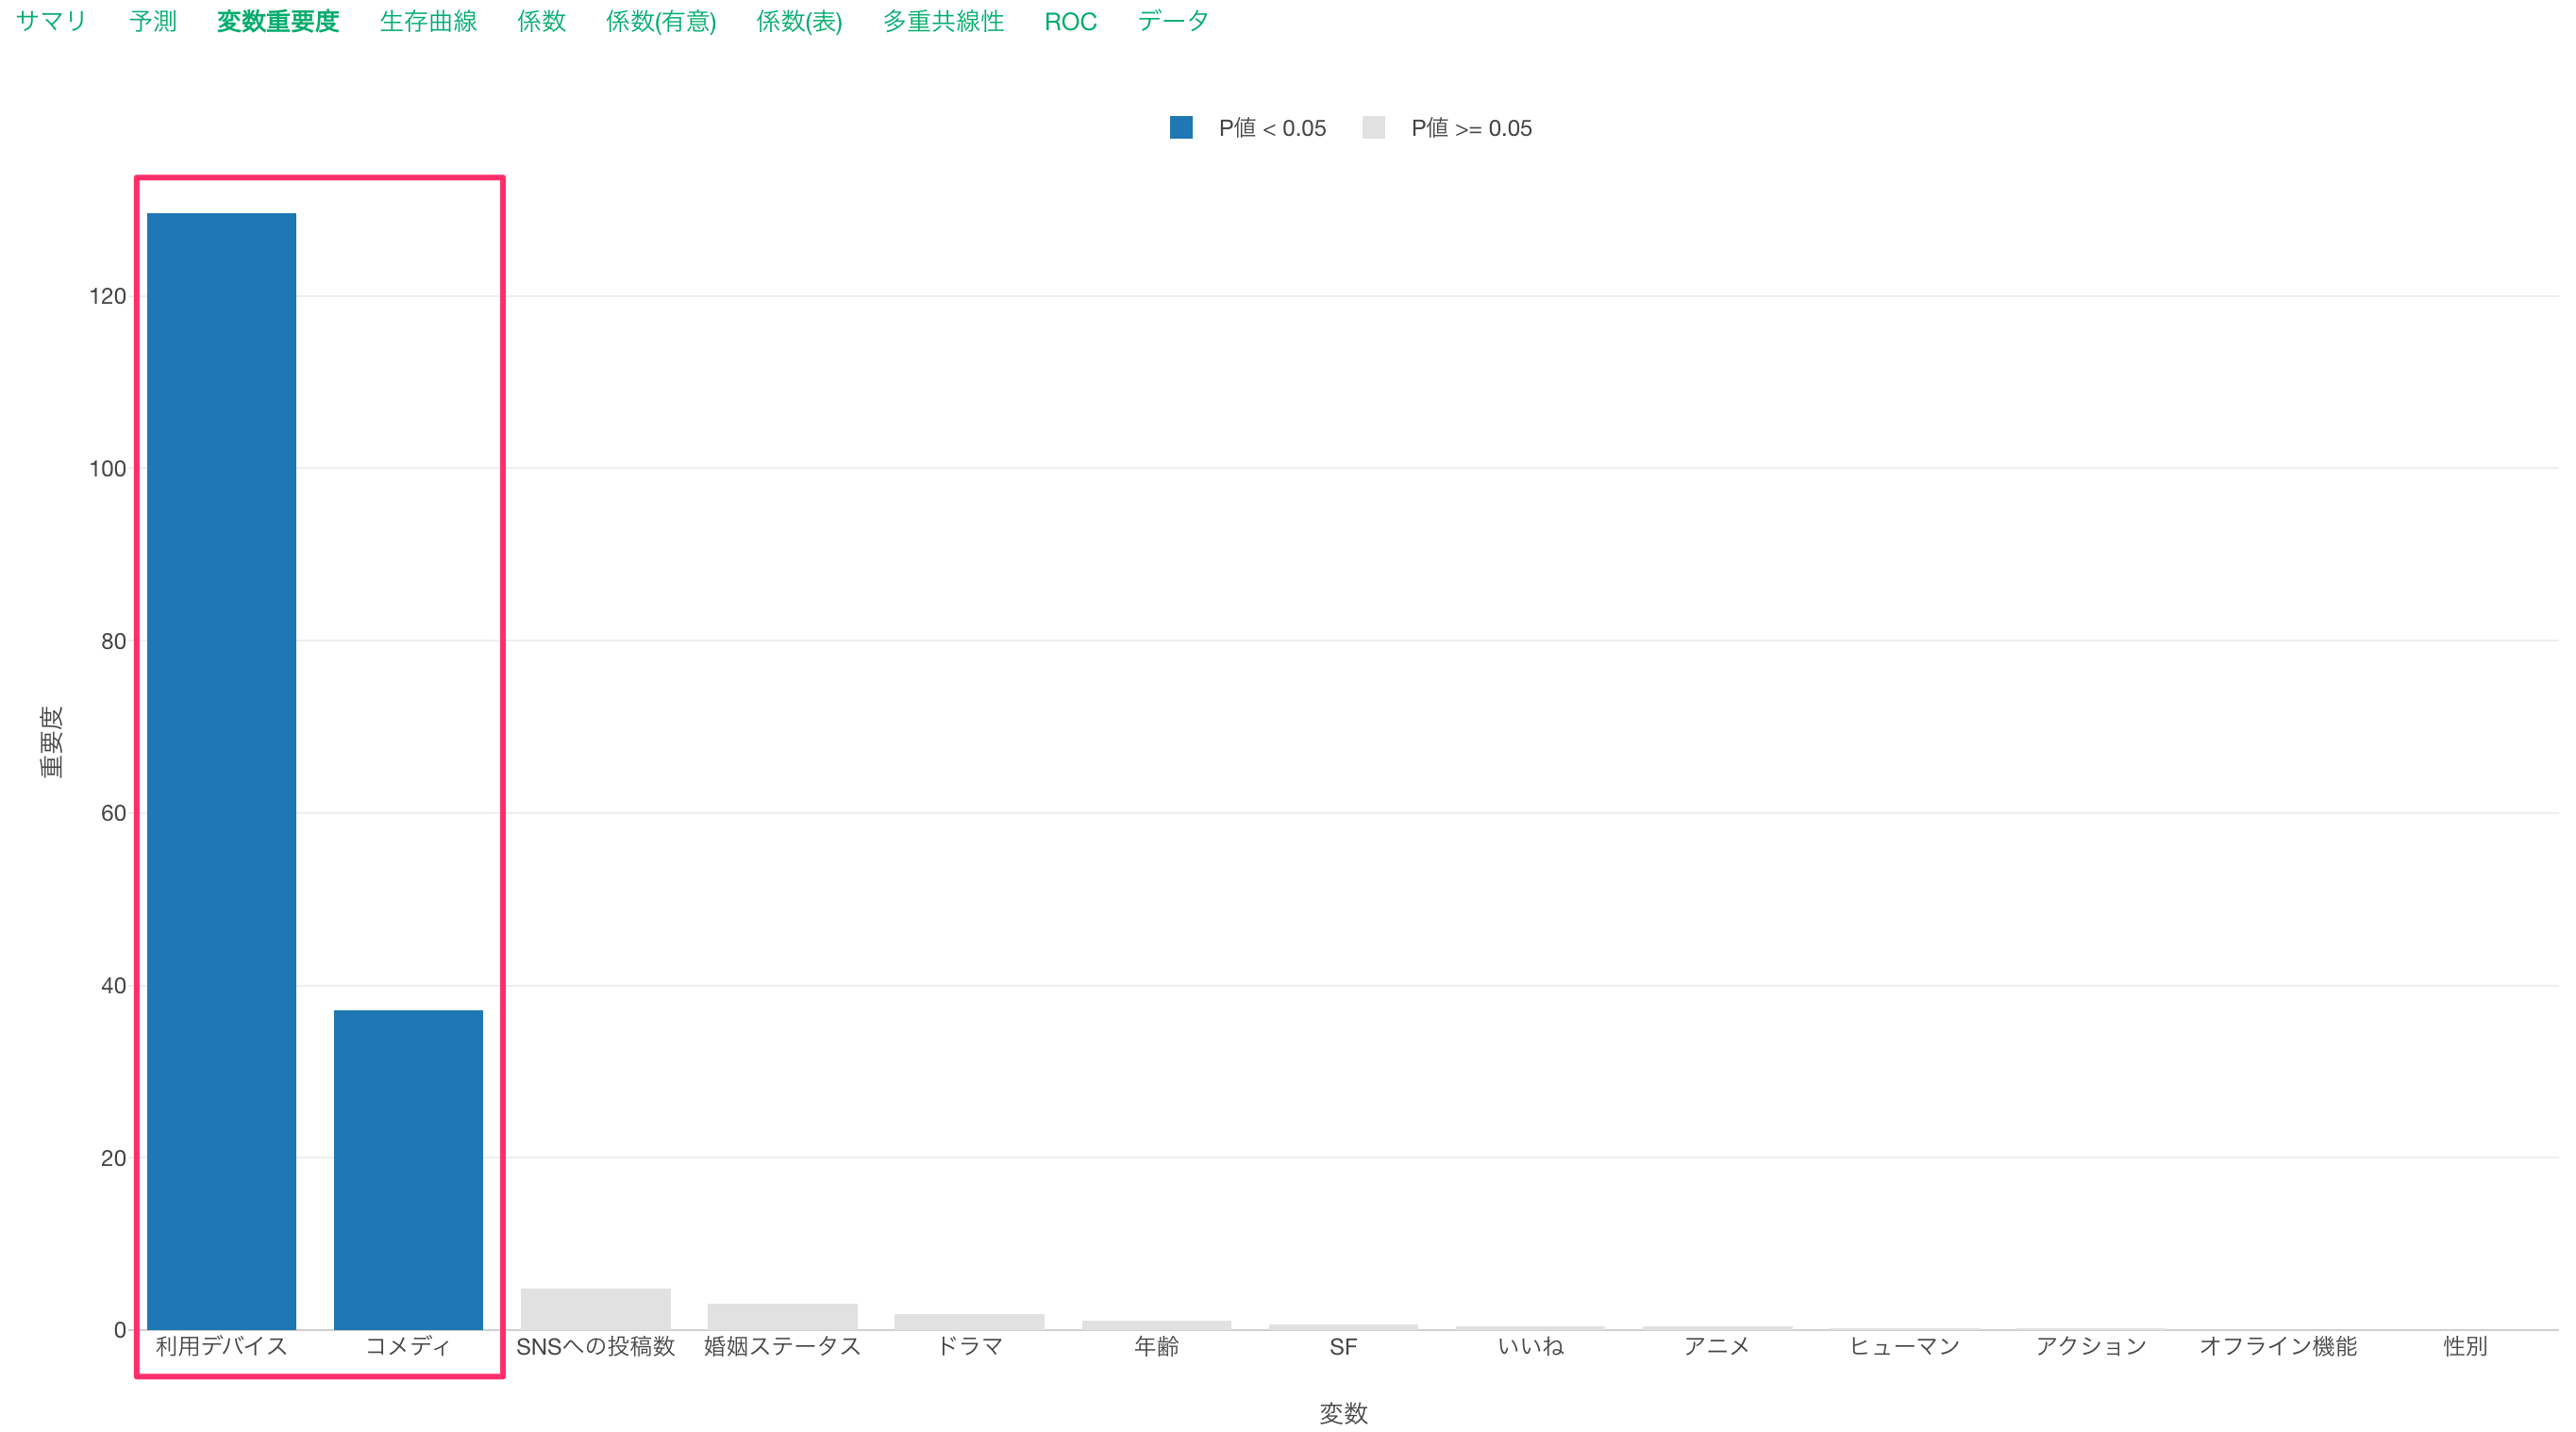The width and height of the screenshot is (2576, 1432).
Task: Click the 年齢 bar
Action: [1156, 1325]
